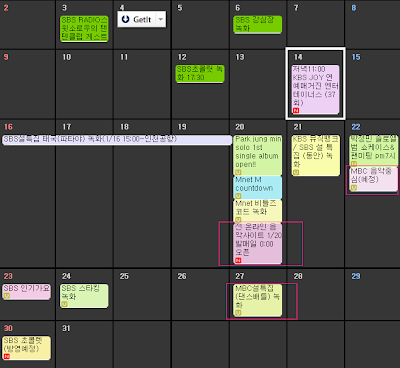Click the U icon in 박정민 쇼케이스 event
Image resolution: width=400 pixels, height=368 pixels.
354,164
